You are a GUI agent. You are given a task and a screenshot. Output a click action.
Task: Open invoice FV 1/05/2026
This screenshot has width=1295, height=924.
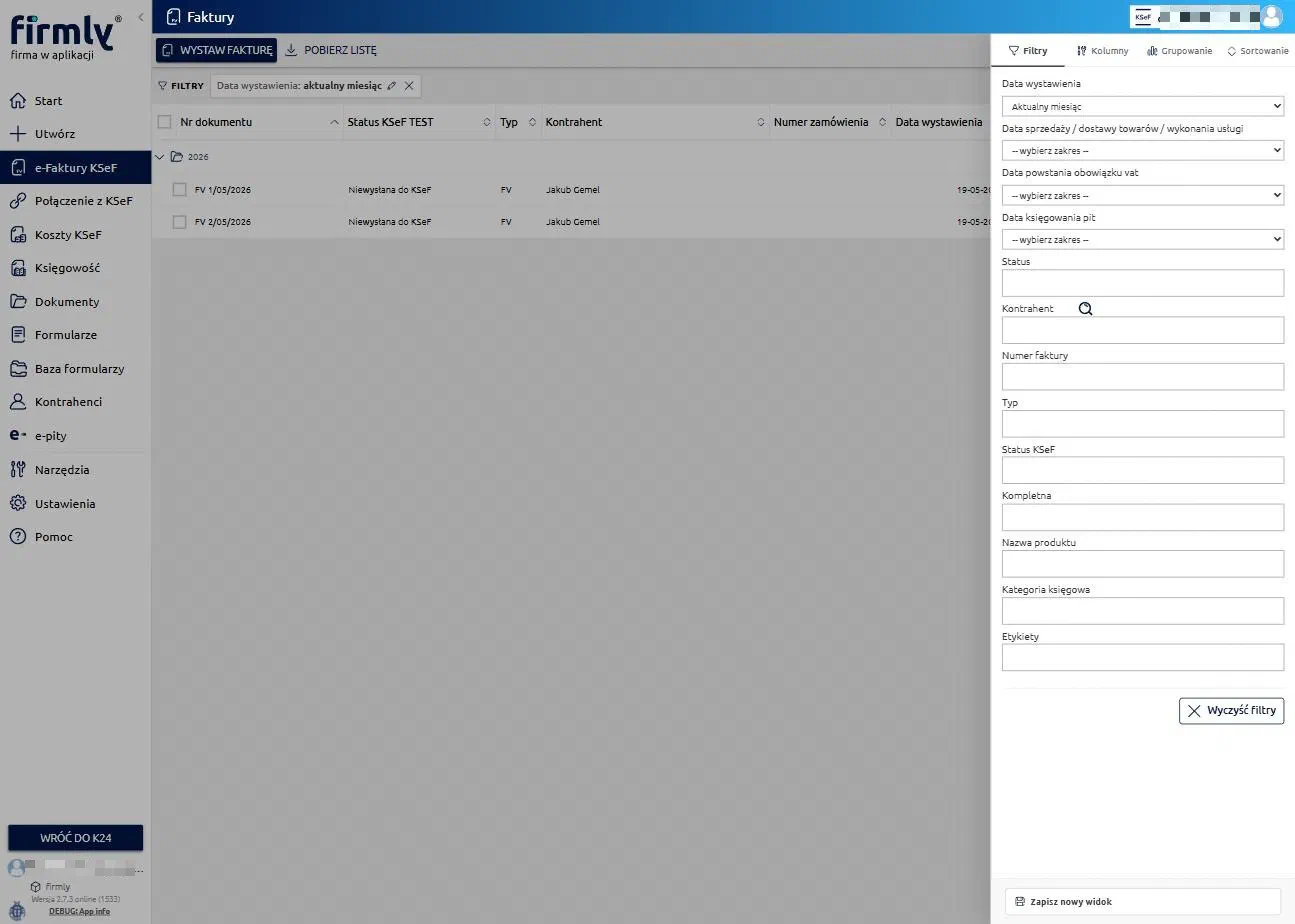[x=223, y=190]
